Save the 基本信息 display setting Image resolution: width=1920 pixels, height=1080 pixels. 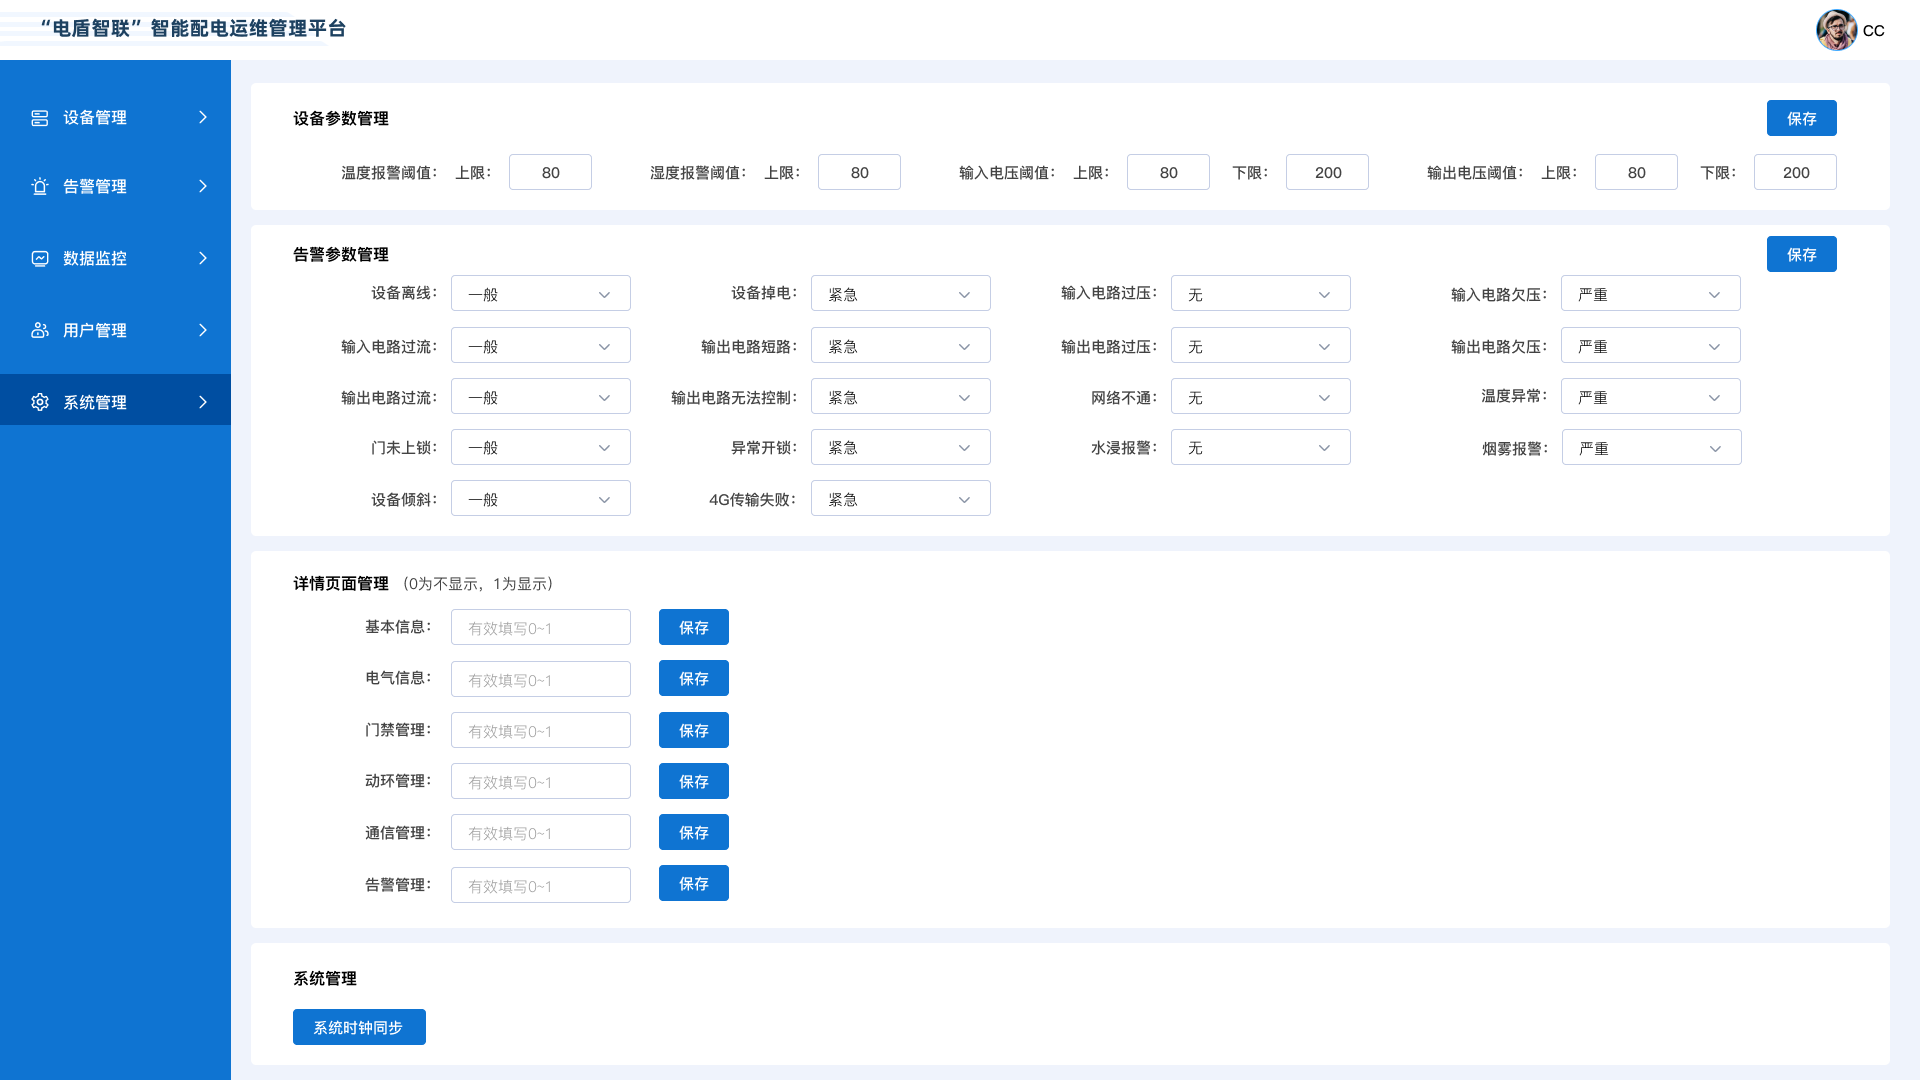(693, 628)
